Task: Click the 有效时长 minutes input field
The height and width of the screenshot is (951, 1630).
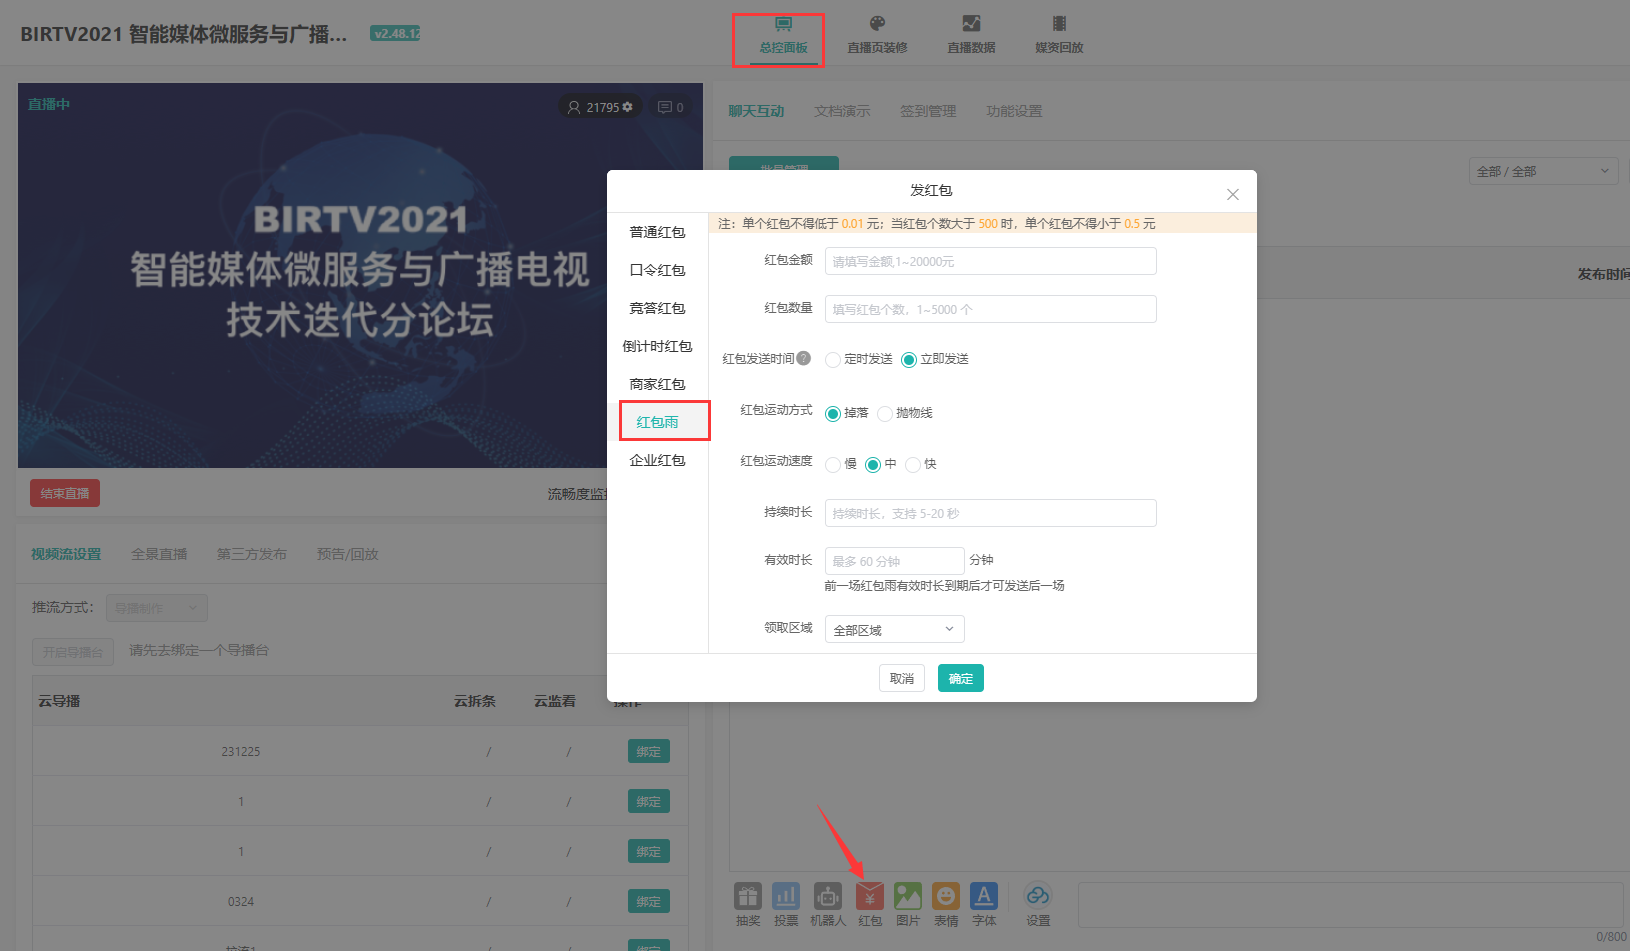Action: coord(895,561)
